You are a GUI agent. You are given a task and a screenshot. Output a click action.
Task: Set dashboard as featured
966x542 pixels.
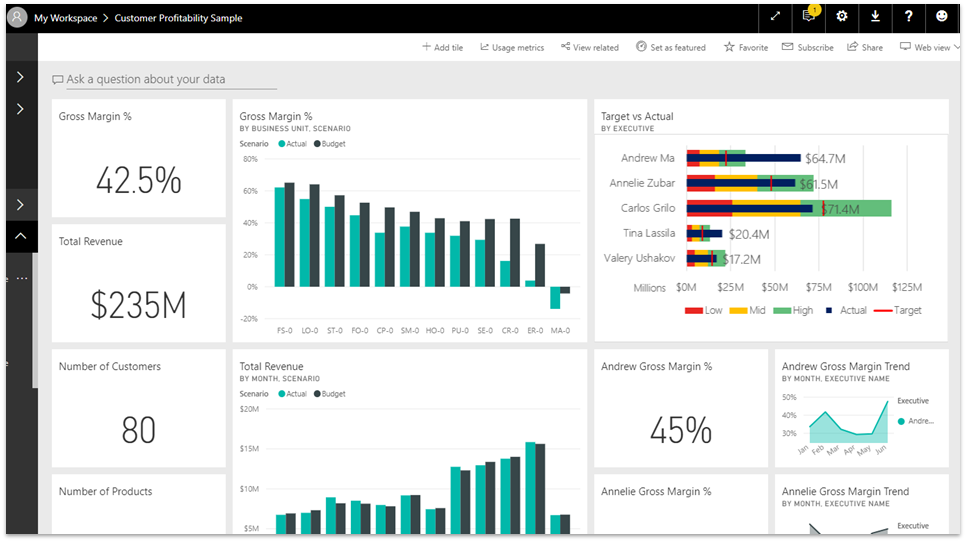pyautogui.click(x=671, y=47)
